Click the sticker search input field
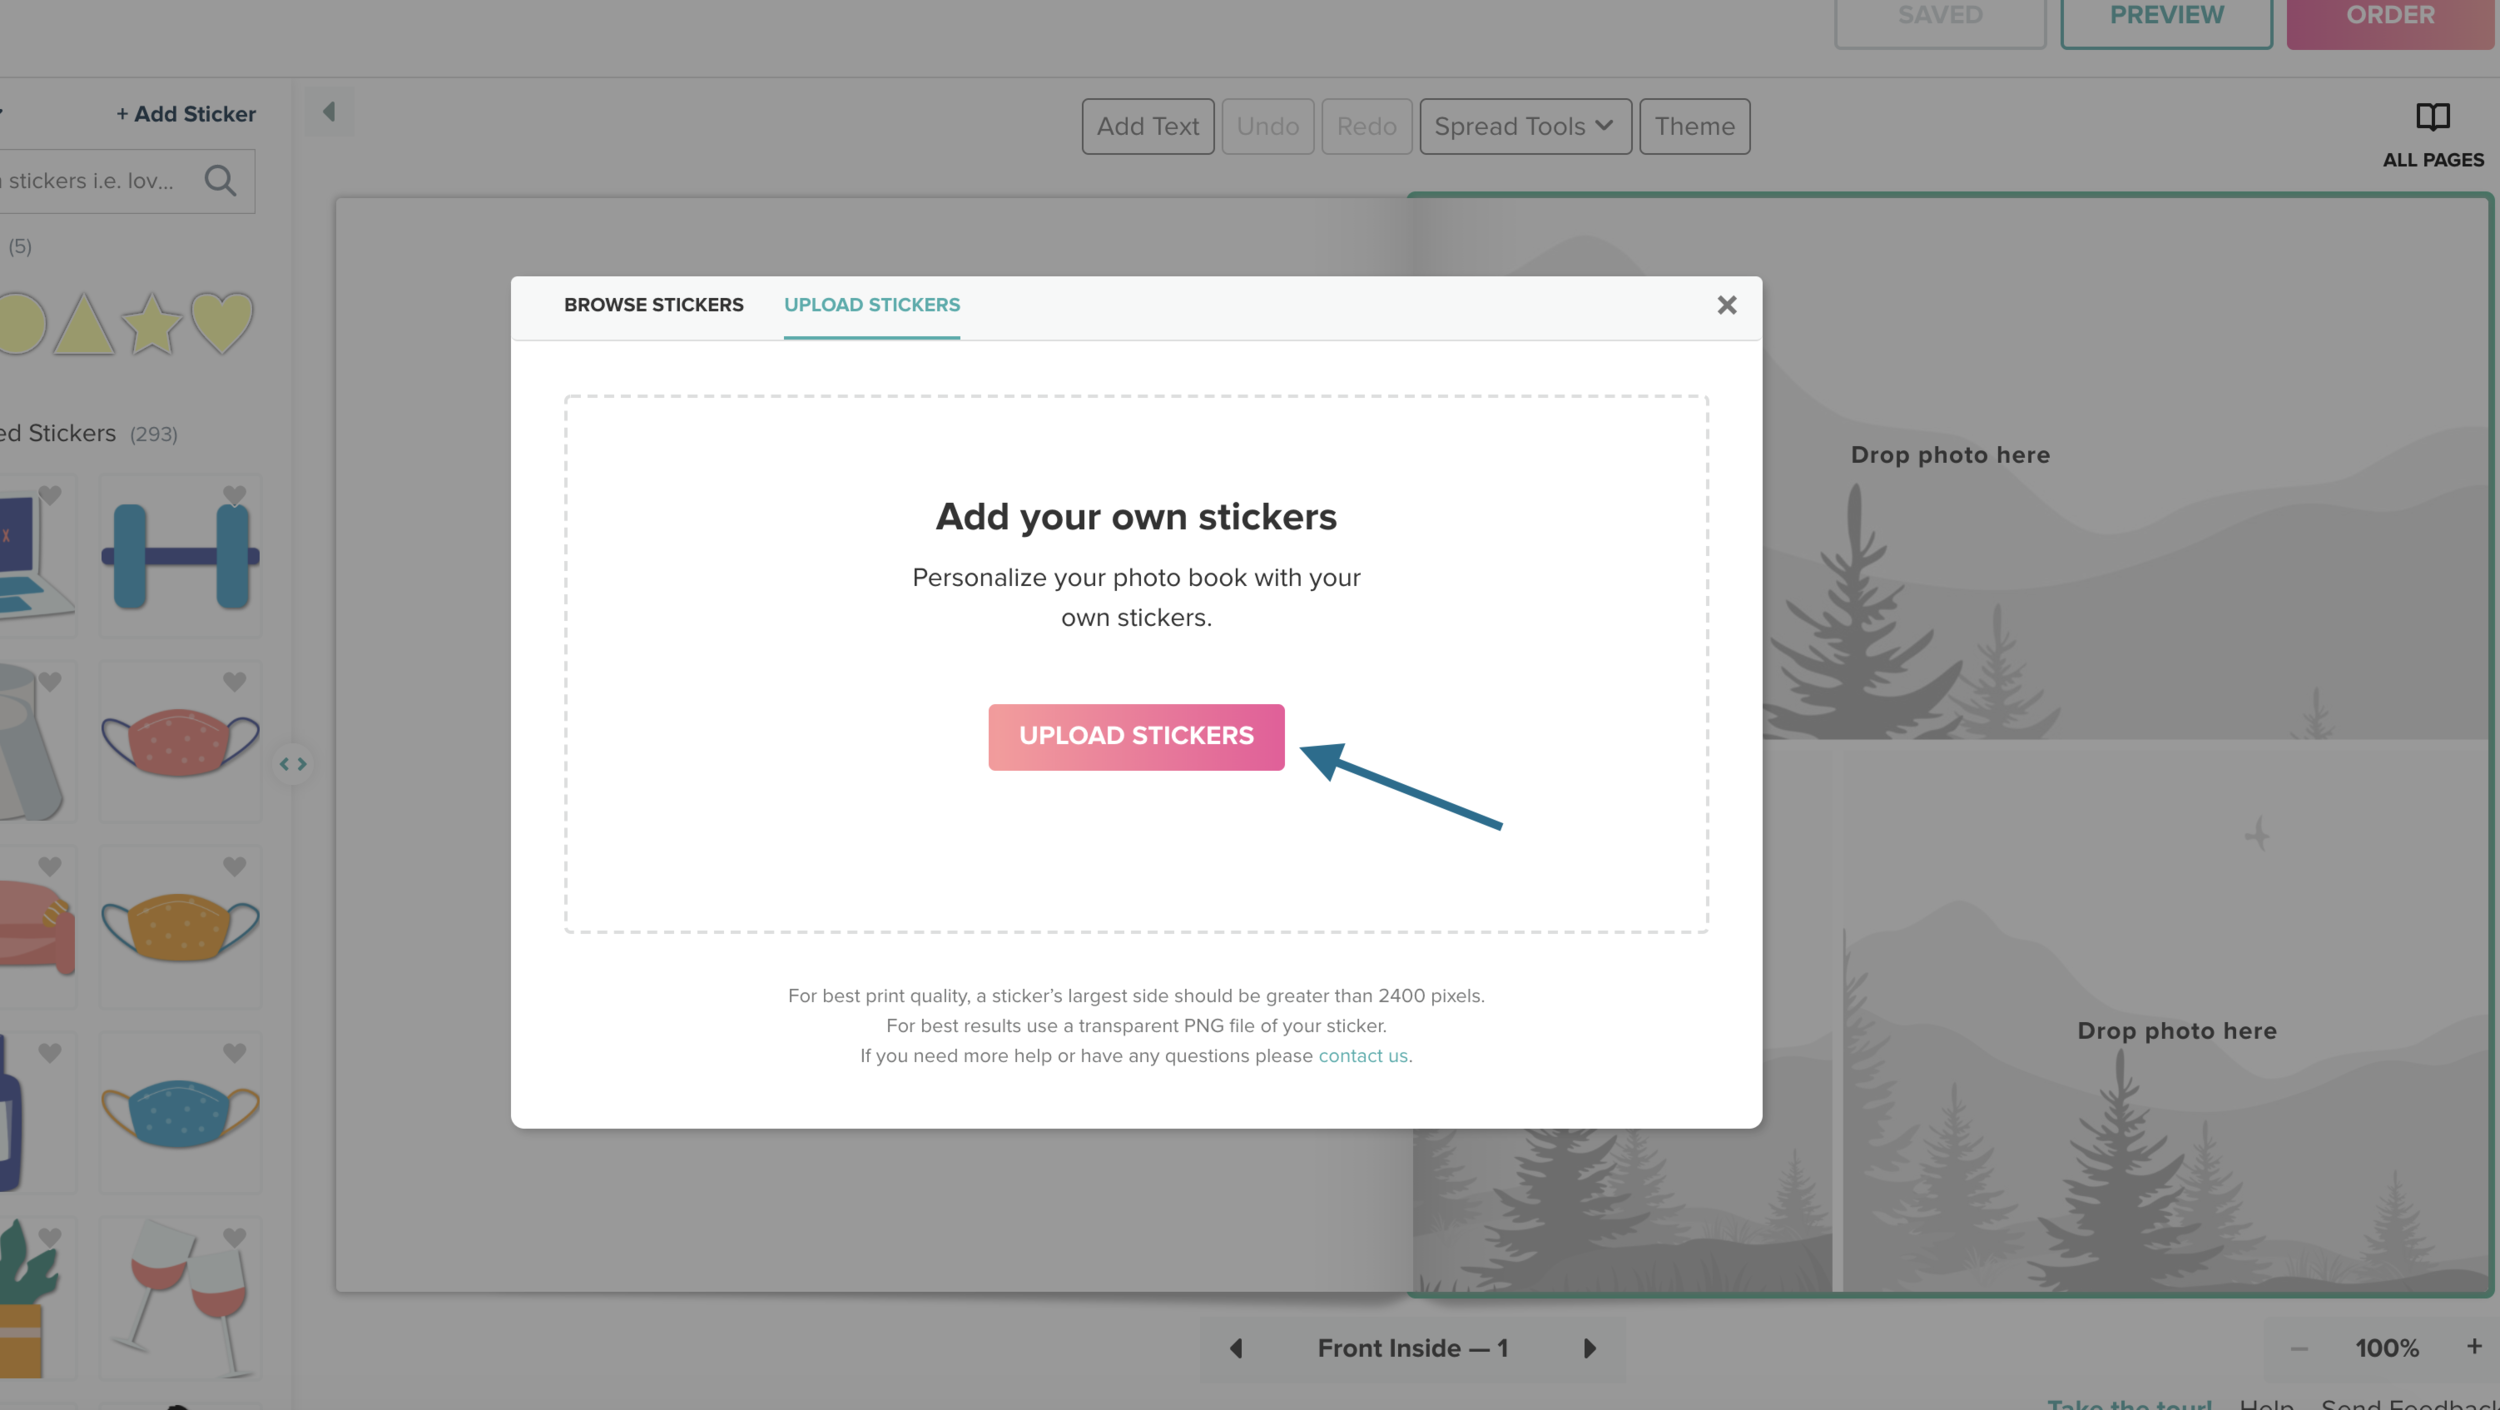The height and width of the screenshot is (1410, 2500). click(90, 181)
